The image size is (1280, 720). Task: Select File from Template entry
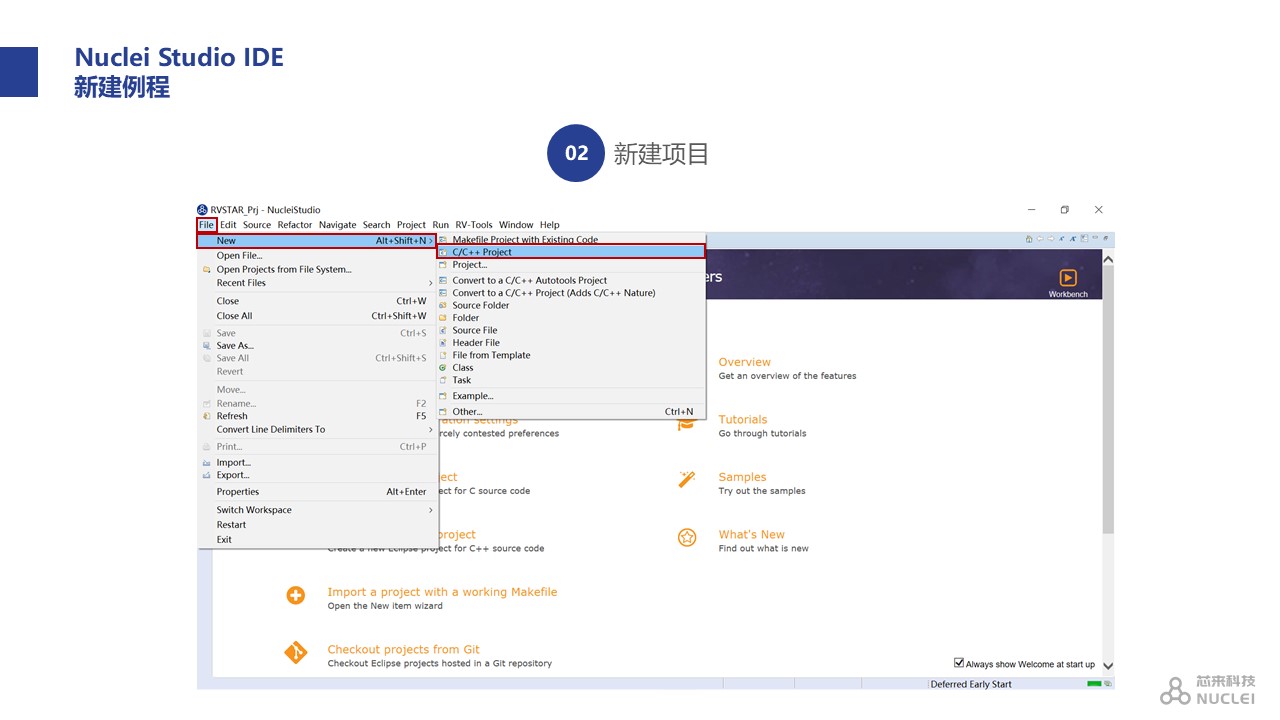click(571, 355)
